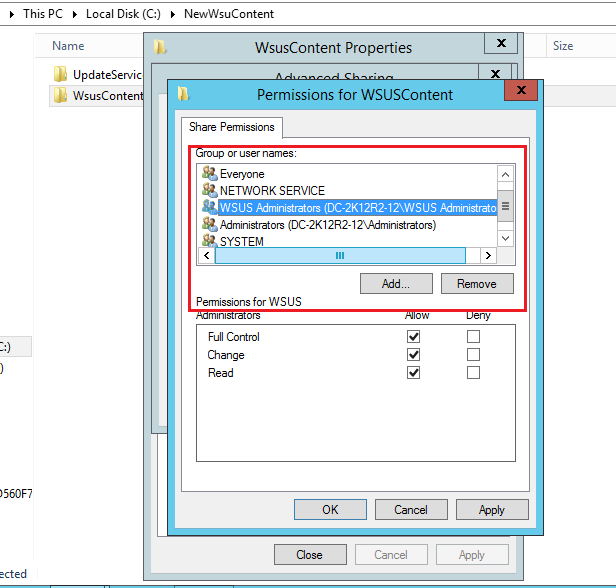616x588 pixels.
Task: Select NETWORK SERVICE in the group list
Action: [x=272, y=191]
